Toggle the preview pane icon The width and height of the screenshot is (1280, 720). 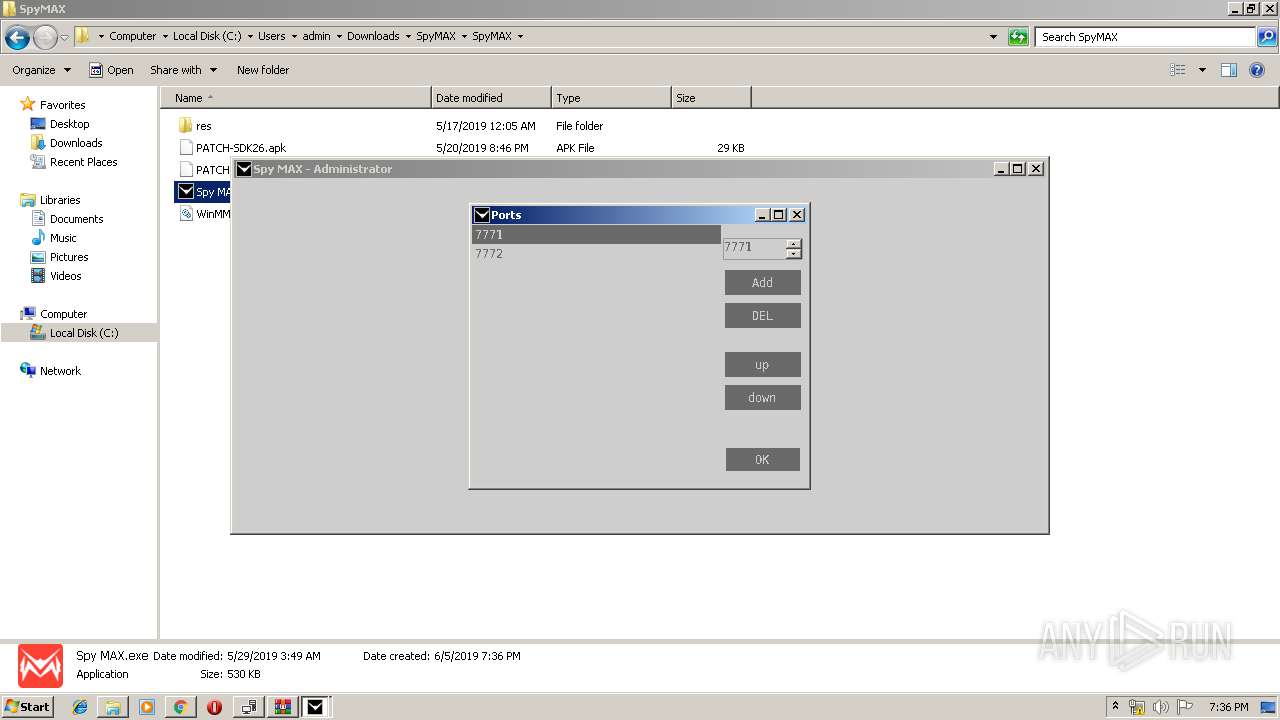click(1229, 70)
